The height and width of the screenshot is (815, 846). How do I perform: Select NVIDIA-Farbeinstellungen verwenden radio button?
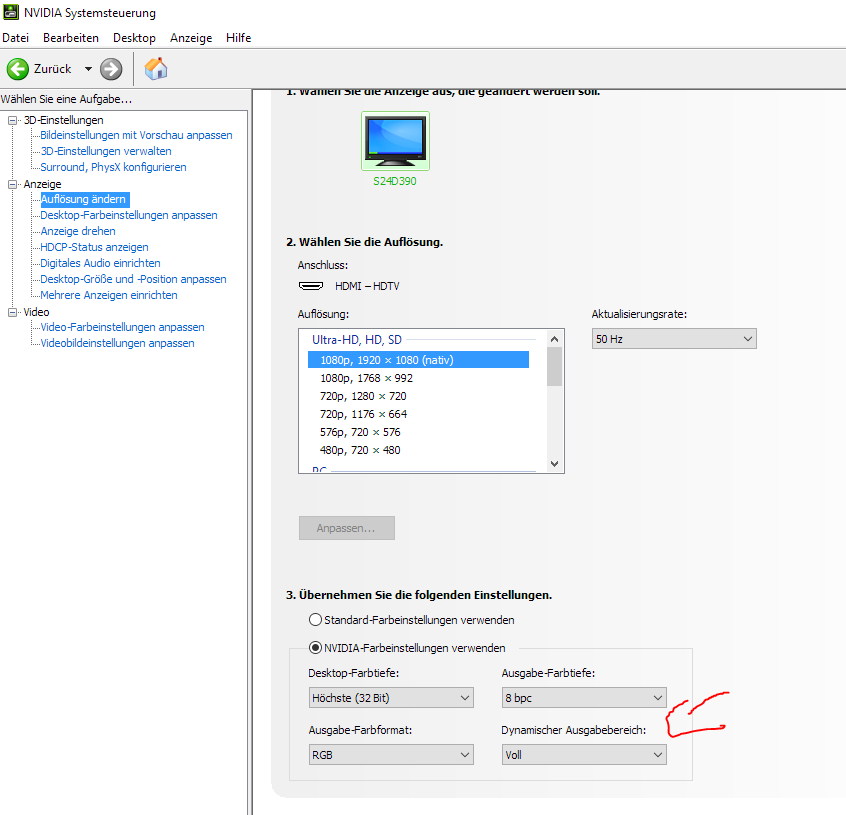point(315,648)
